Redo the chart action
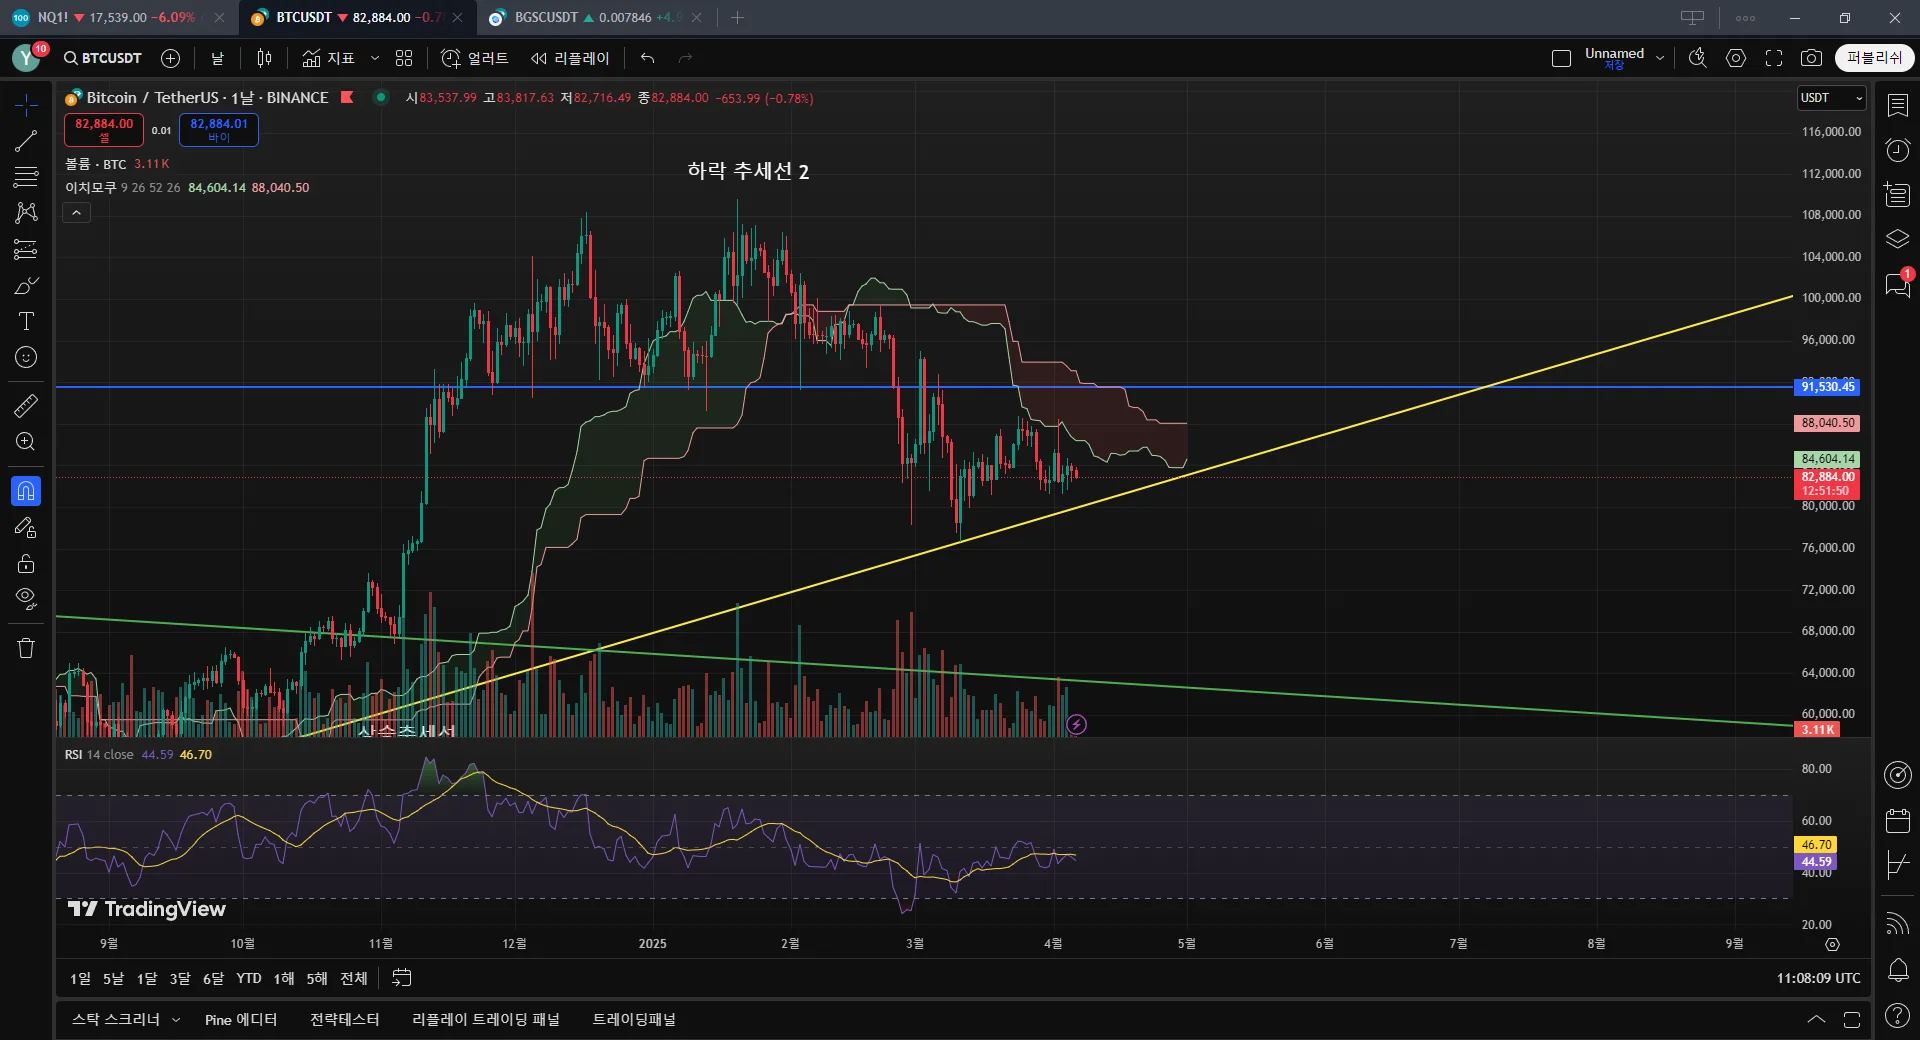 (685, 58)
